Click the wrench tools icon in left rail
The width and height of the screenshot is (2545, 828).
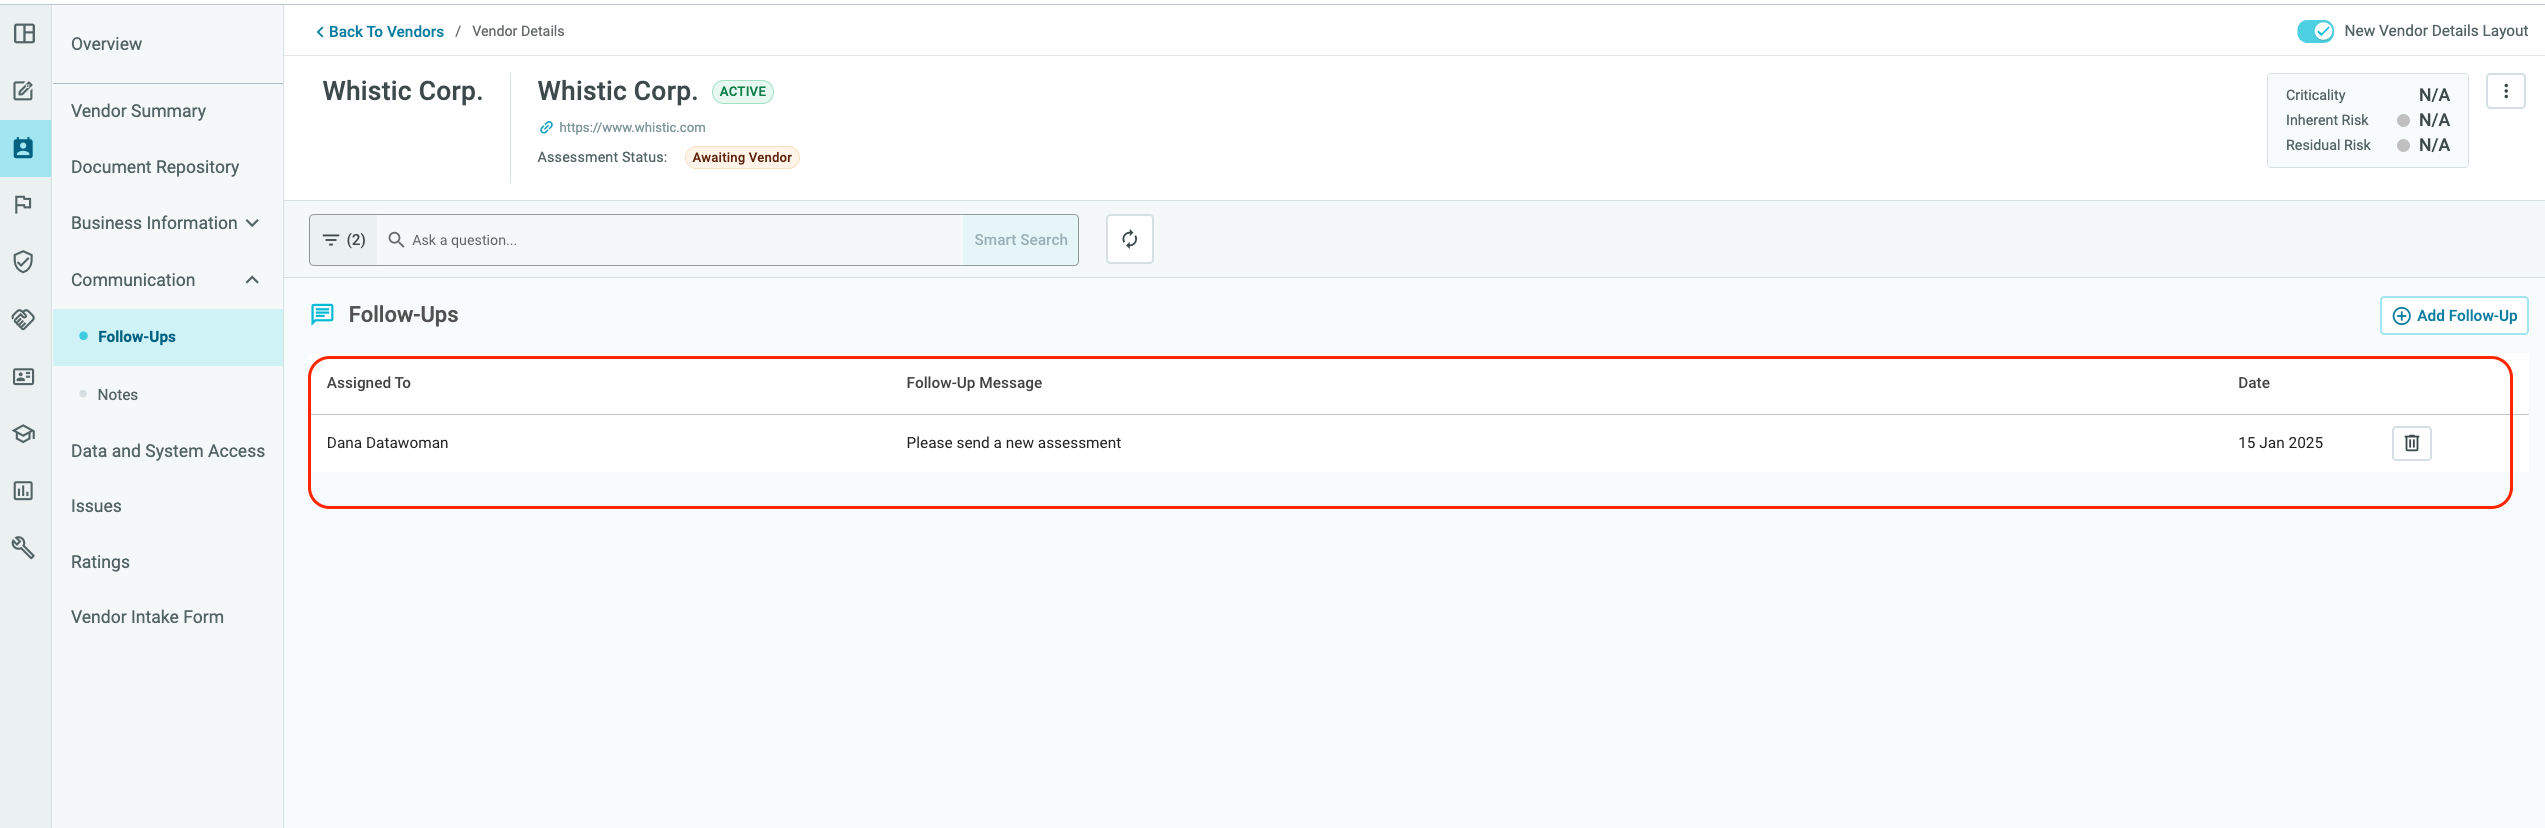24,547
